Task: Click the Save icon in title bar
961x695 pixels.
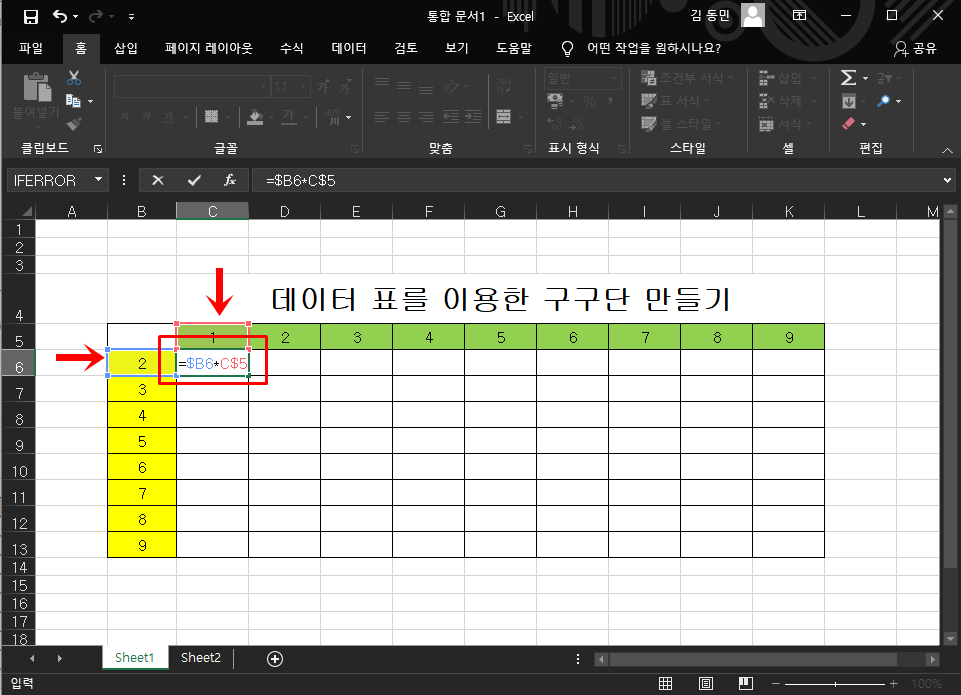Action: (31, 17)
